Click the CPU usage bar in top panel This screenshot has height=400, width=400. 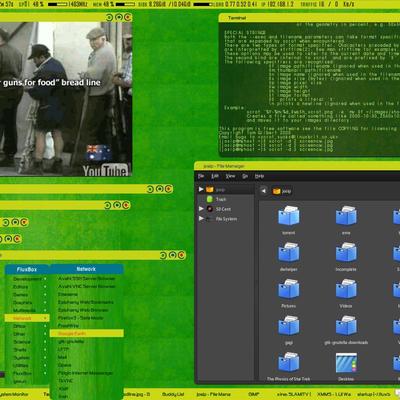(x=58, y=5)
